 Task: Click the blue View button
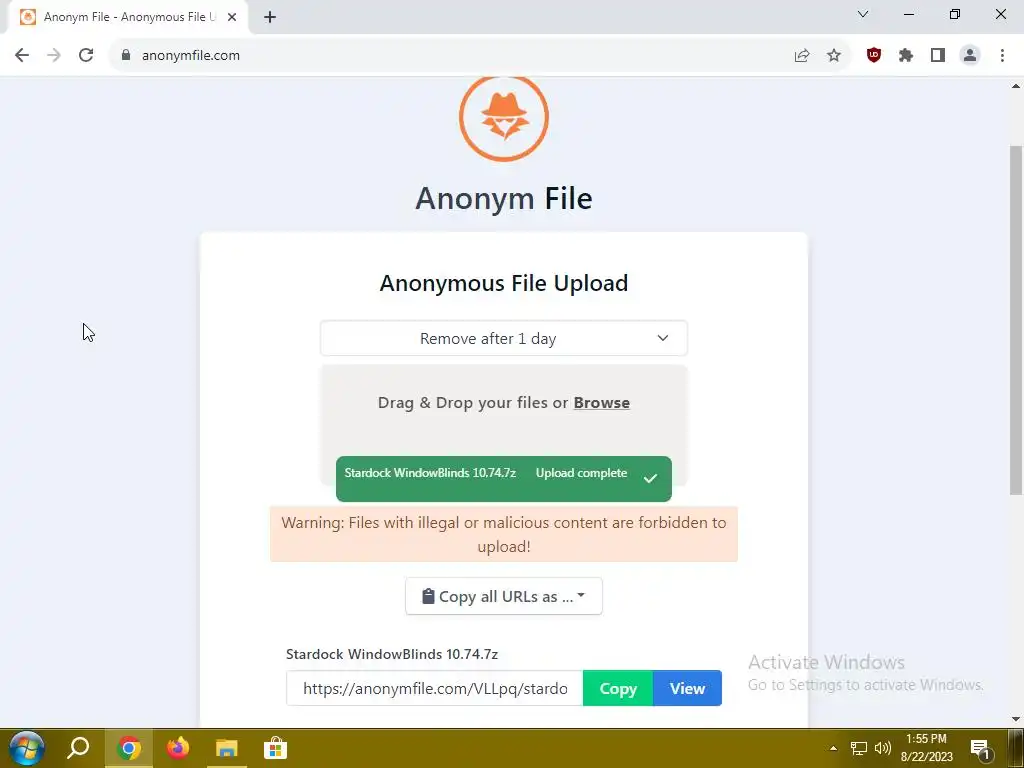tap(687, 688)
